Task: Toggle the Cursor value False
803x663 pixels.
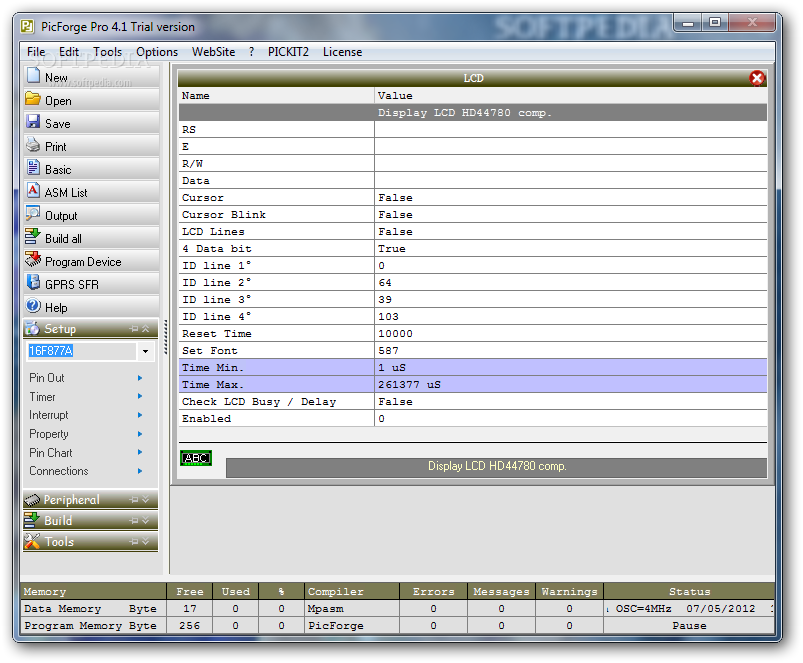Action: pos(395,198)
